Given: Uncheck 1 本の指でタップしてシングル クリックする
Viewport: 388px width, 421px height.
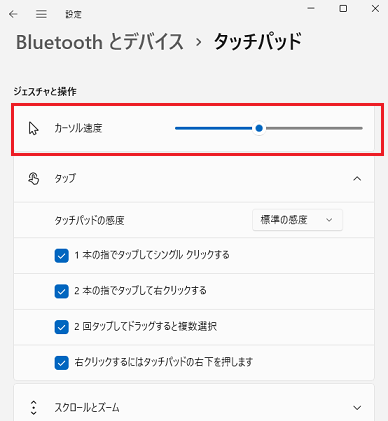Looking at the screenshot, I should 61,256.
